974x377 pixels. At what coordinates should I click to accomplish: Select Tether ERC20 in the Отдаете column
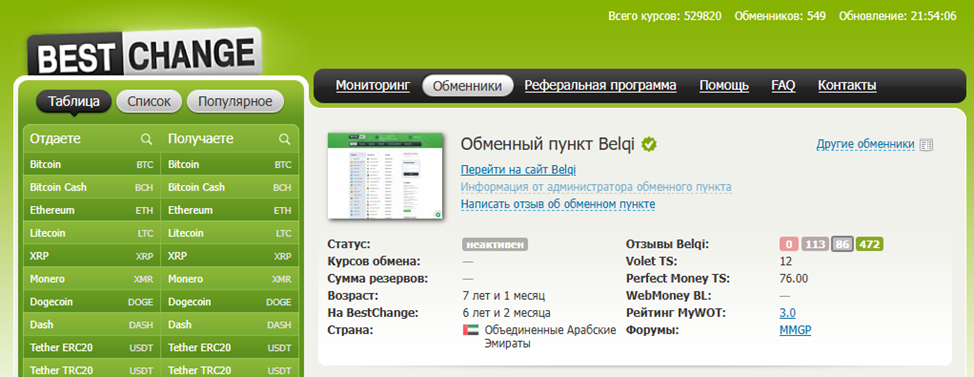pos(92,348)
